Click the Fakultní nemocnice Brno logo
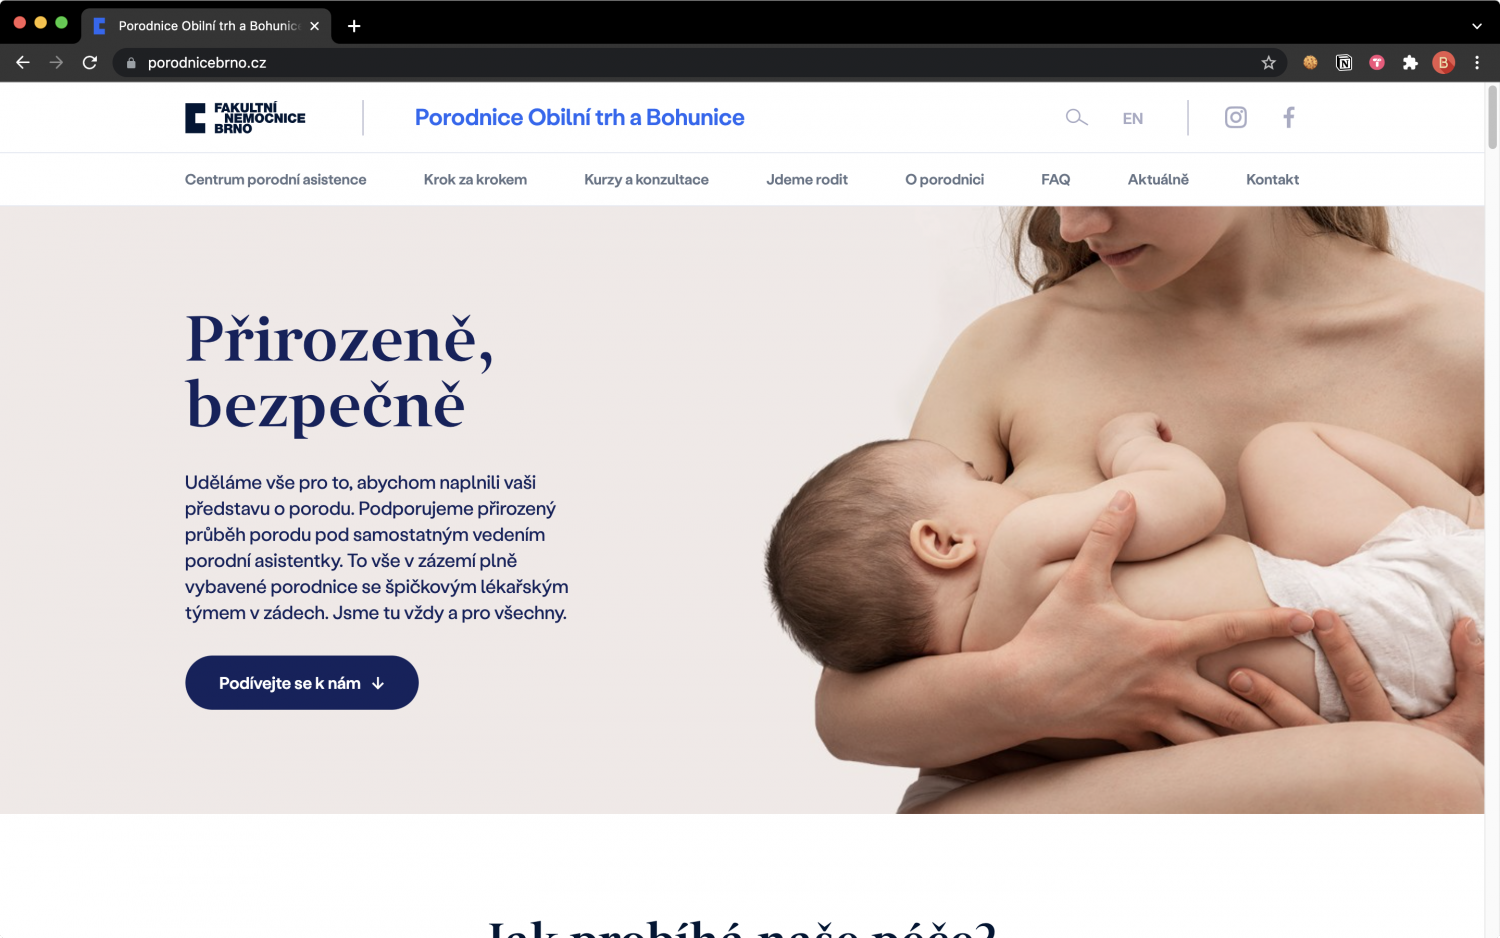Viewport: 1500px width, 938px height. pos(245,118)
